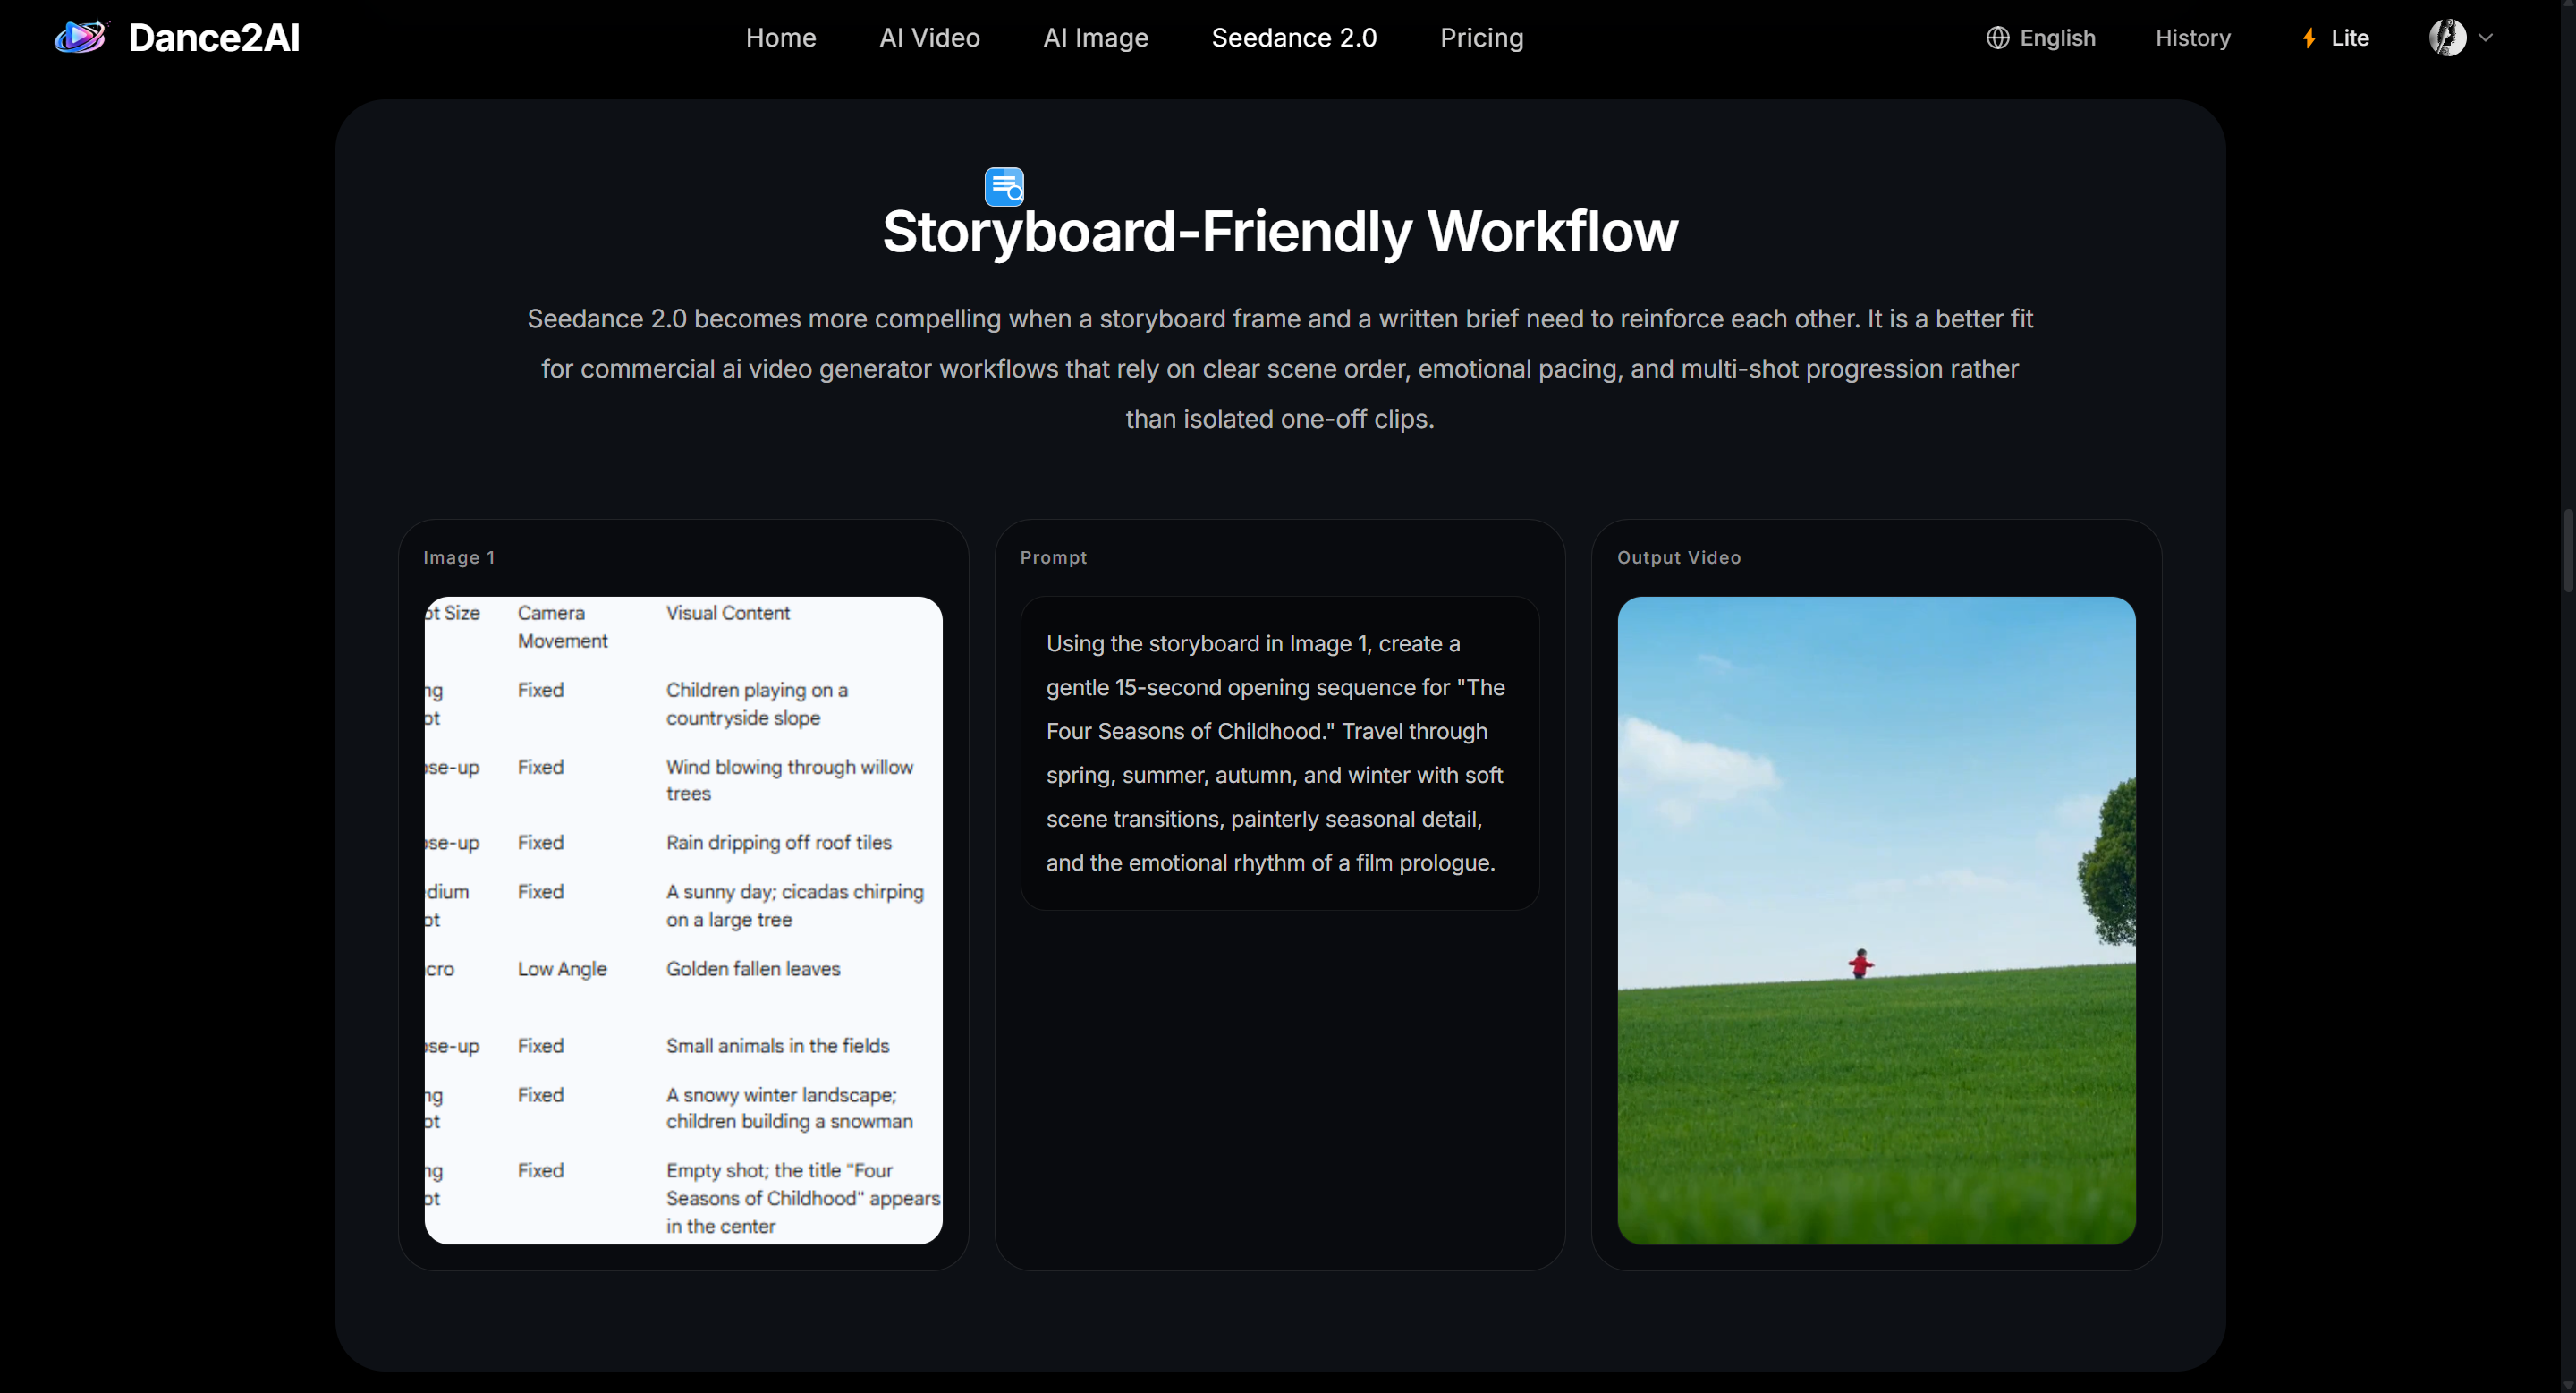Viewport: 2576px width, 1393px height.
Task: Click the blue storyboard search icon
Action: point(1004,187)
